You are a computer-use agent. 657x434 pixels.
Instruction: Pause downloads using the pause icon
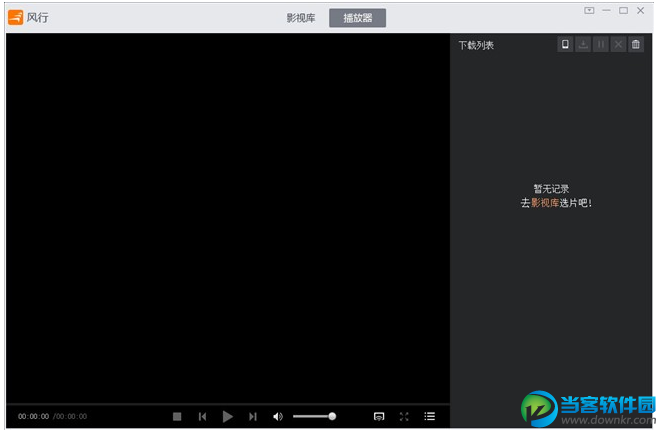click(x=600, y=44)
